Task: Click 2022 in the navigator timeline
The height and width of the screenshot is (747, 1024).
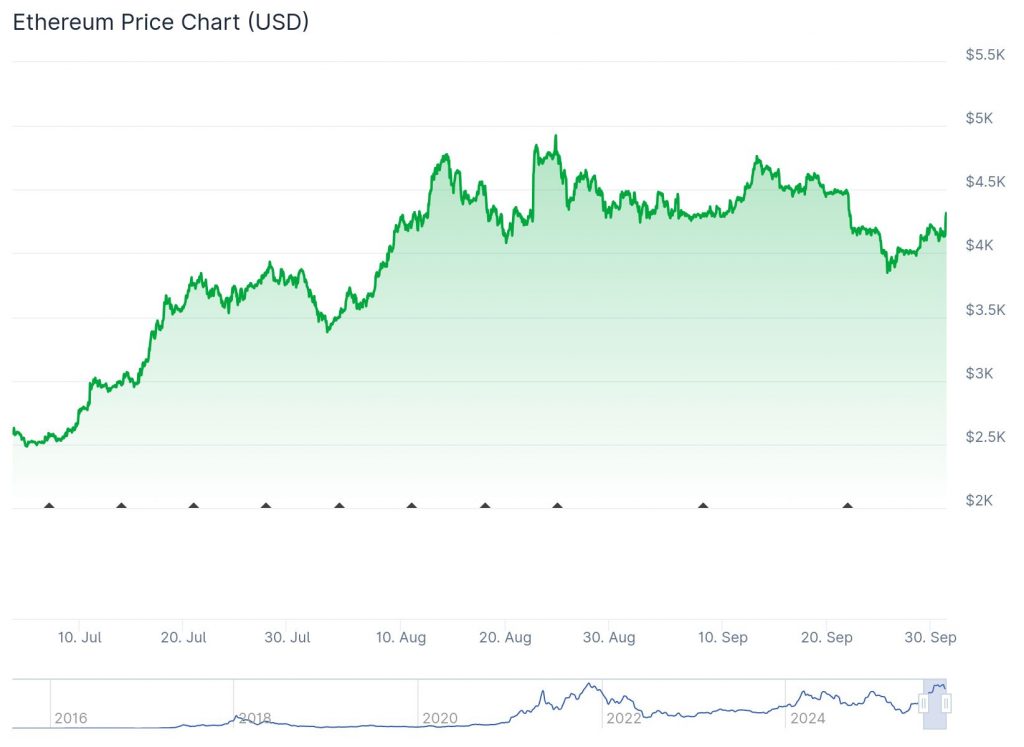Action: click(624, 718)
